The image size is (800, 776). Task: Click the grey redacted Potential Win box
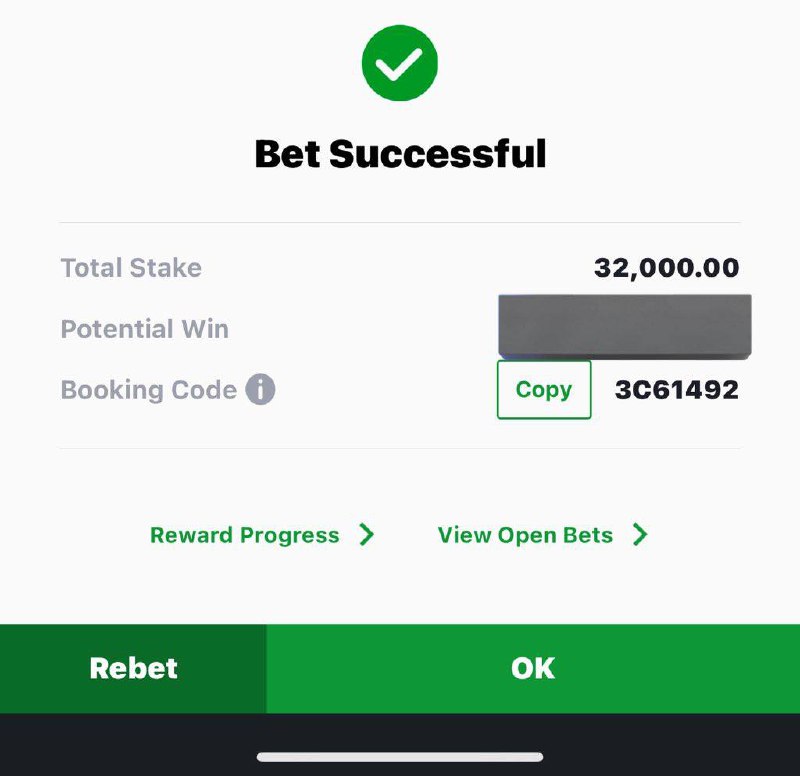pos(624,327)
